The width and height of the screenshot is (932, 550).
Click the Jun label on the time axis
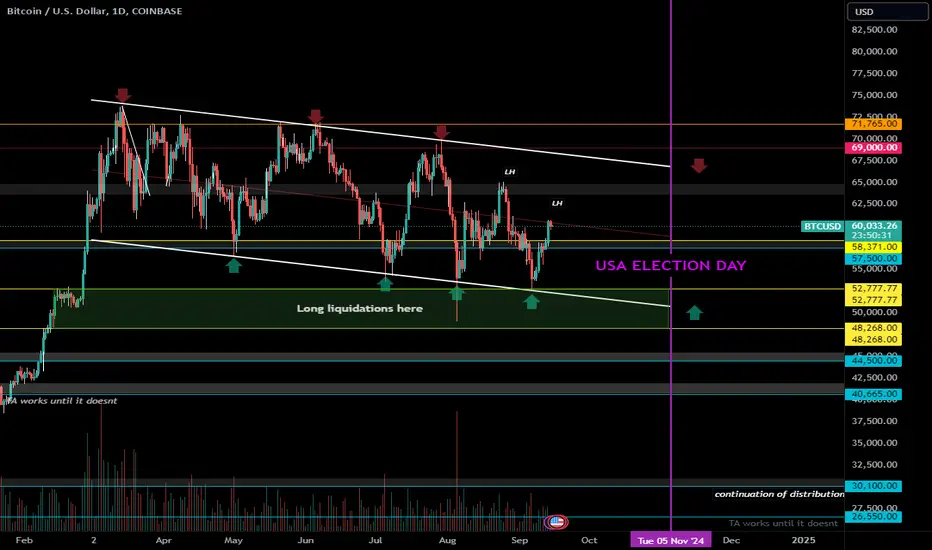tap(306, 540)
